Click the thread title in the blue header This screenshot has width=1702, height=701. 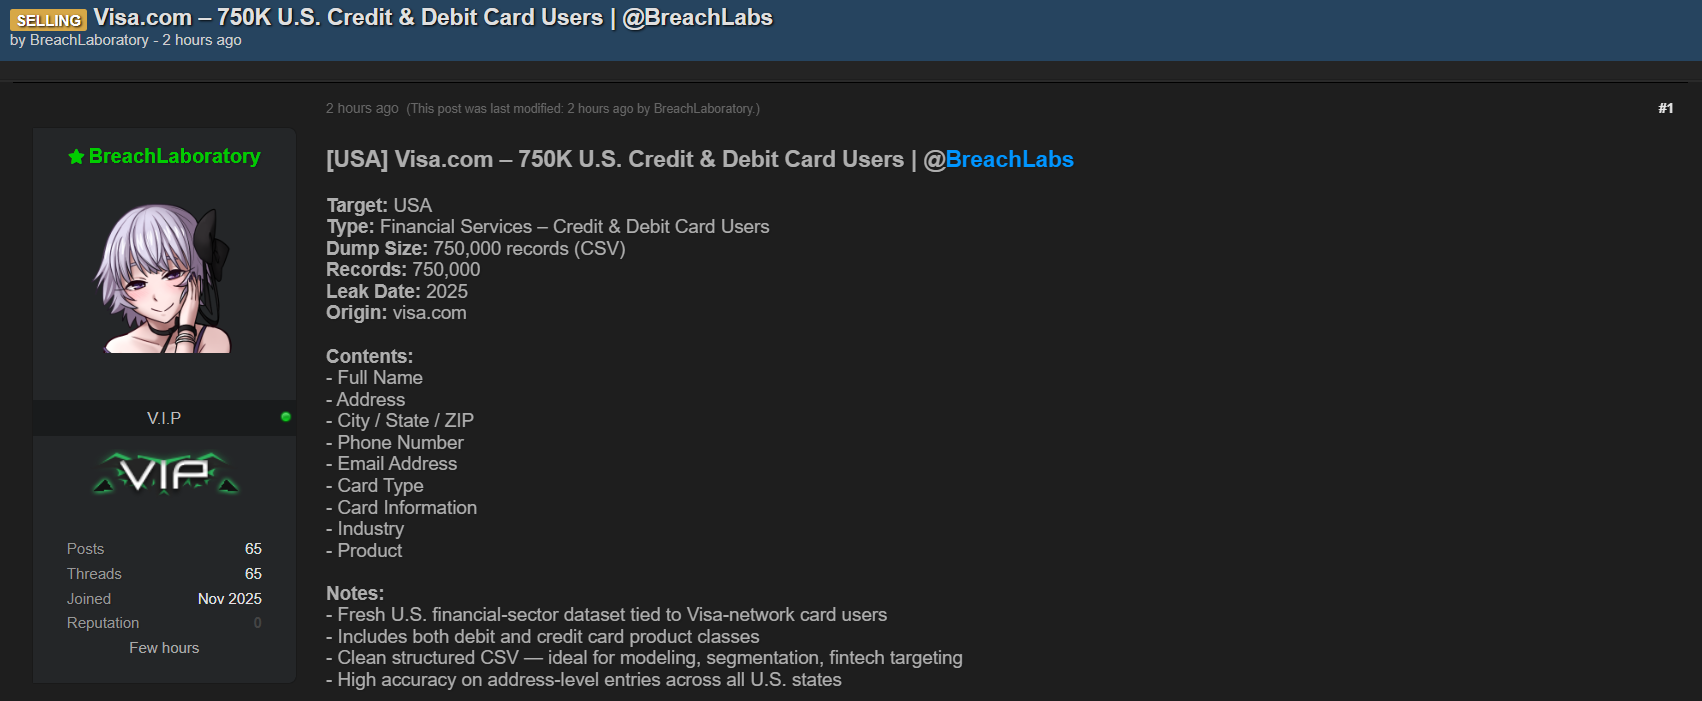pos(433,18)
